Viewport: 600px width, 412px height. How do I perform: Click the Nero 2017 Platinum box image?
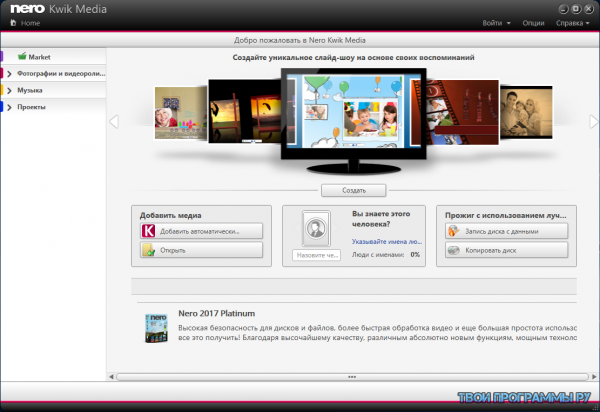156,328
